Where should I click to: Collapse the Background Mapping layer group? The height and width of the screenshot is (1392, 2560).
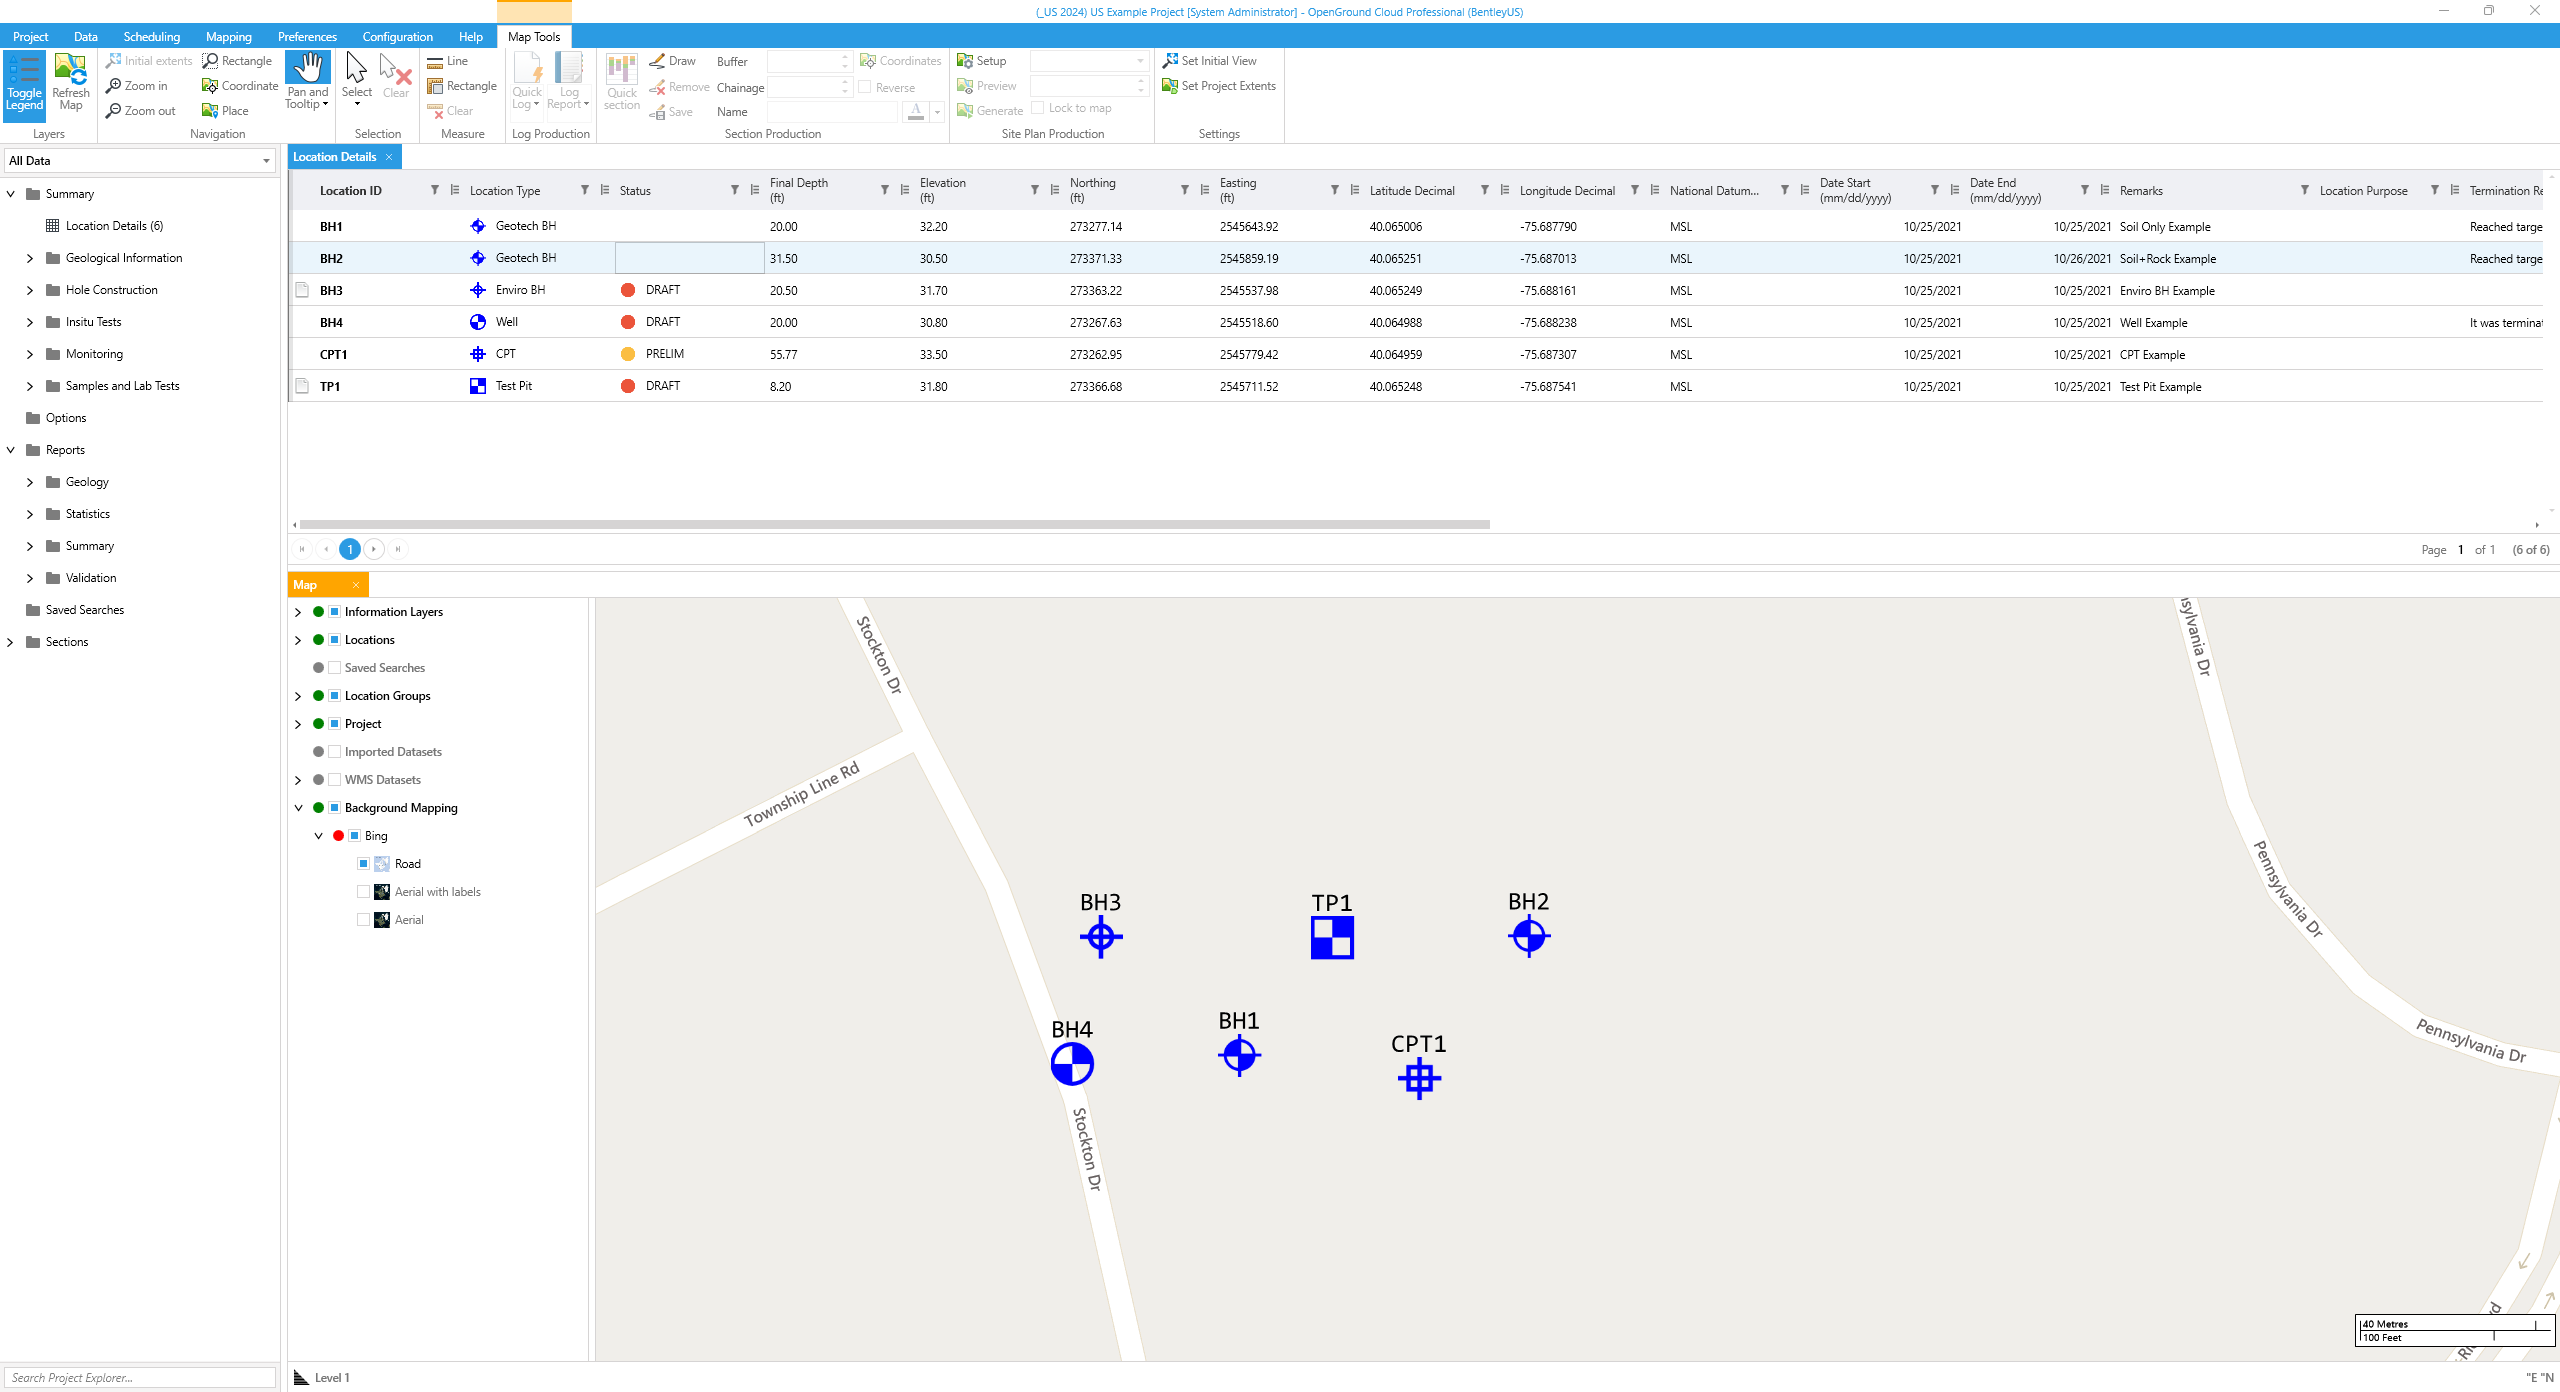tap(298, 808)
